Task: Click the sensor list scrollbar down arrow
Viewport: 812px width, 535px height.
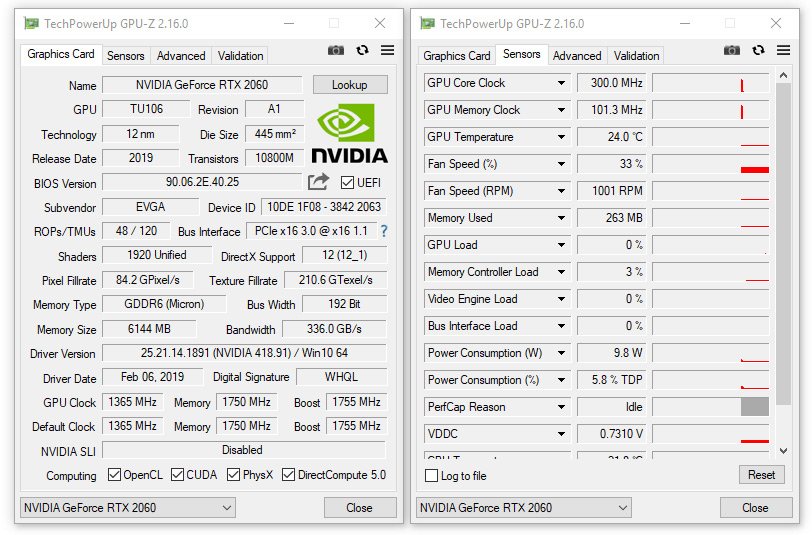Action: [x=782, y=452]
